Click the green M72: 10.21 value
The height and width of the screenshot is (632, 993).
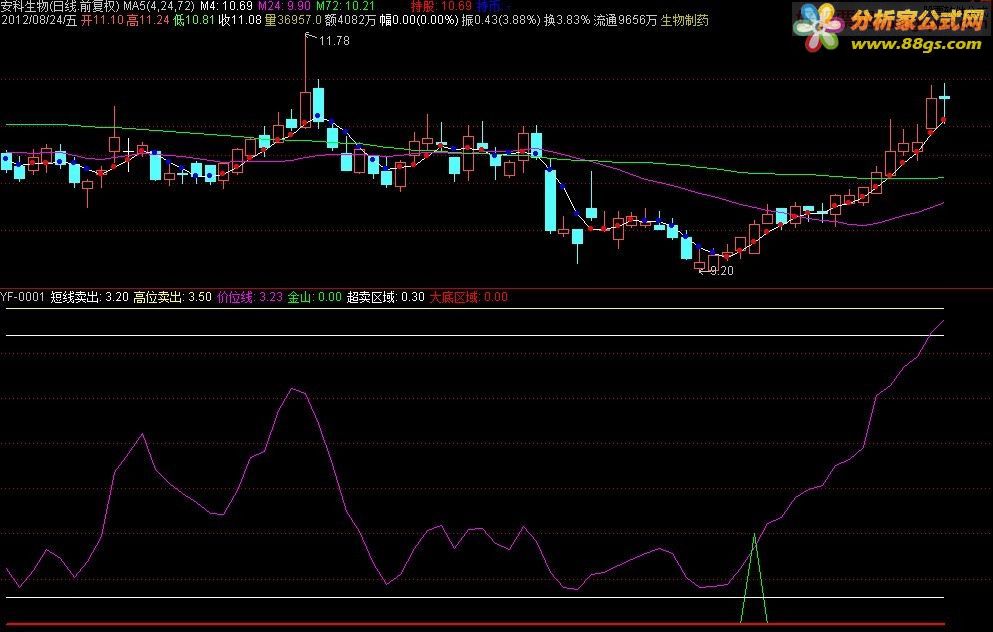click(345, 6)
